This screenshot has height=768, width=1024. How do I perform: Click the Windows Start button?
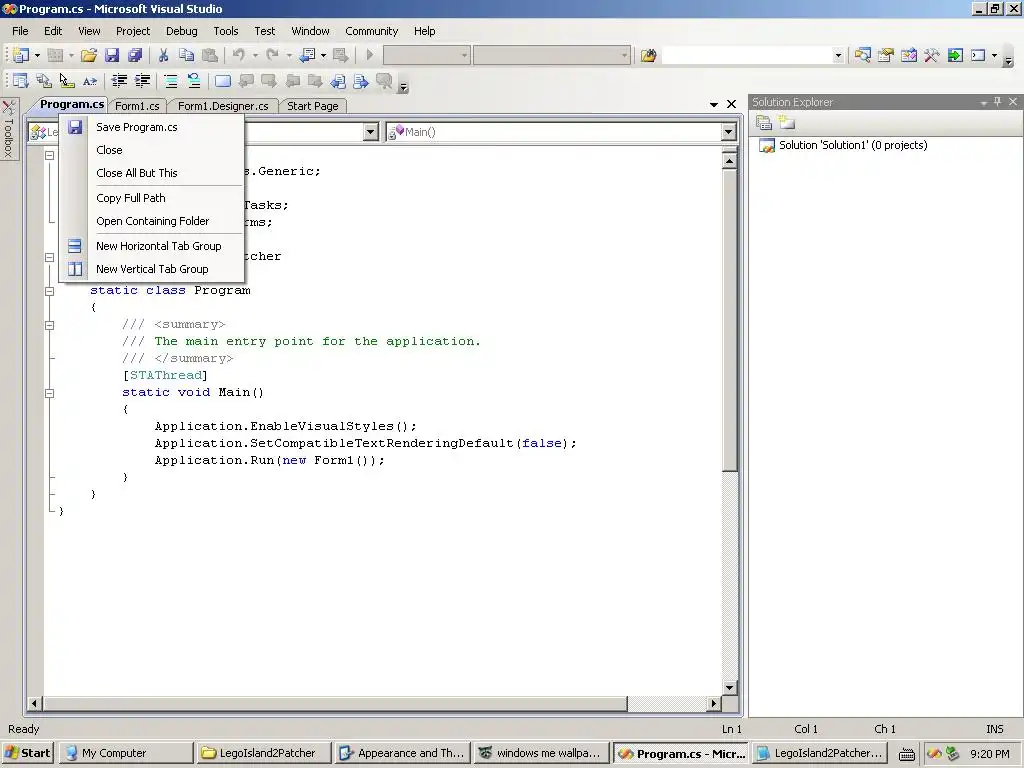pos(27,753)
